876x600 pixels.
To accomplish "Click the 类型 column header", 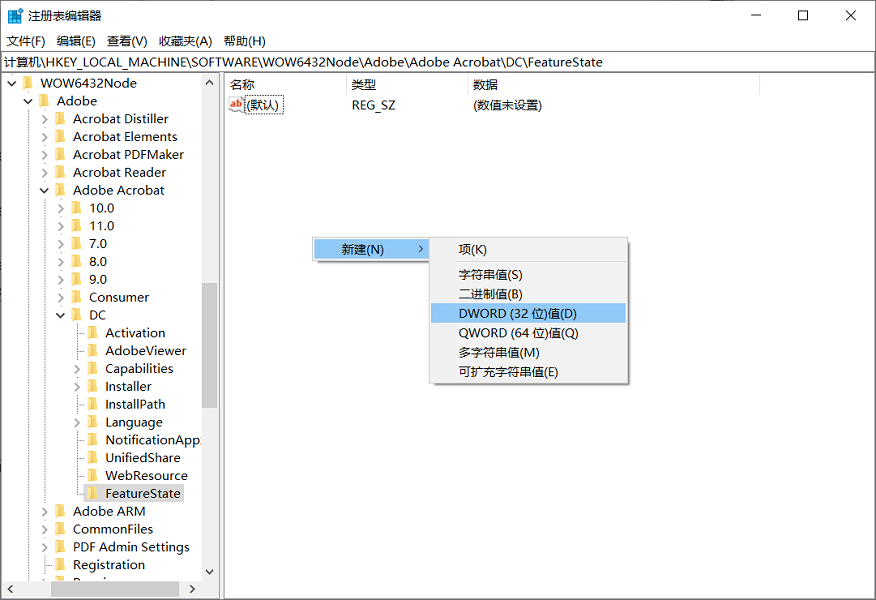I will [407, 85].
